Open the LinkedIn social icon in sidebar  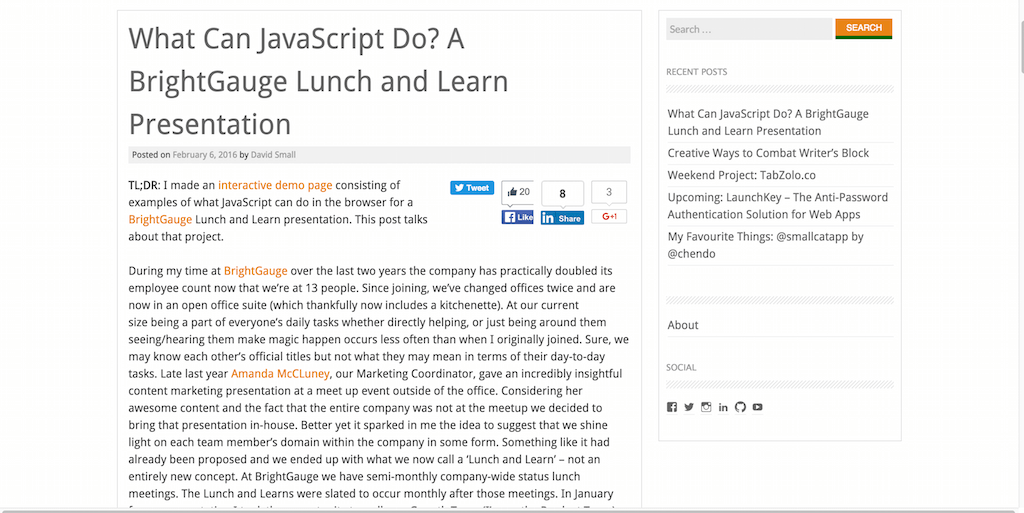[x=723, y=407]
